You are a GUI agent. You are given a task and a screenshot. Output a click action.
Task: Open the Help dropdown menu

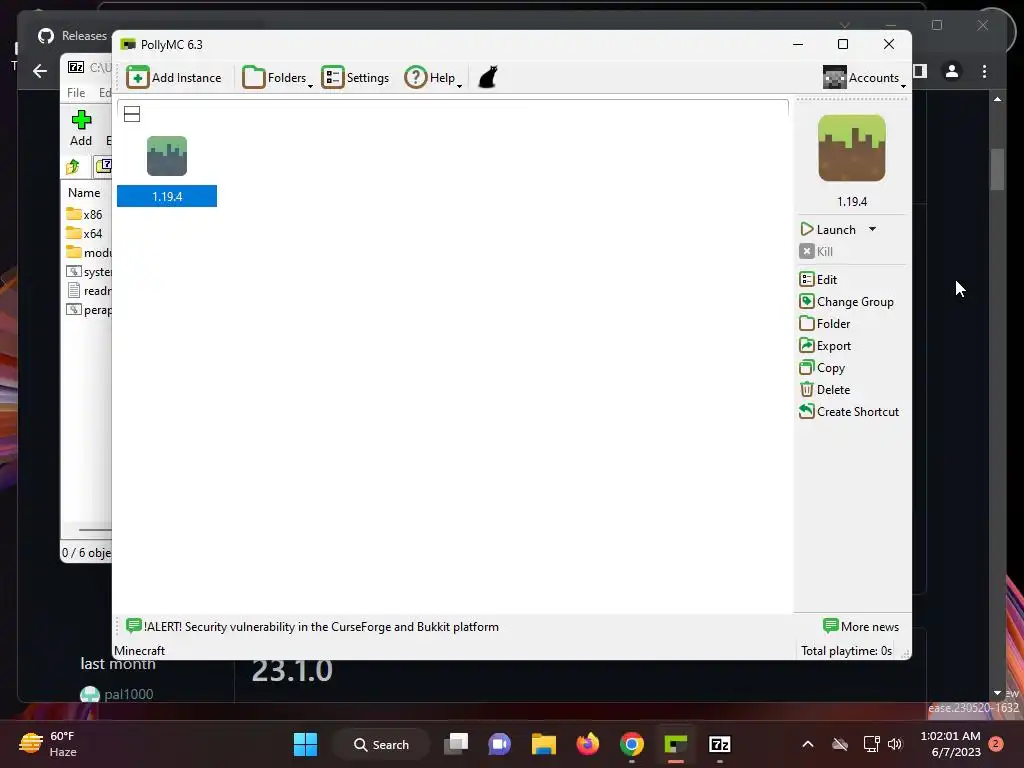pos(433,78)
